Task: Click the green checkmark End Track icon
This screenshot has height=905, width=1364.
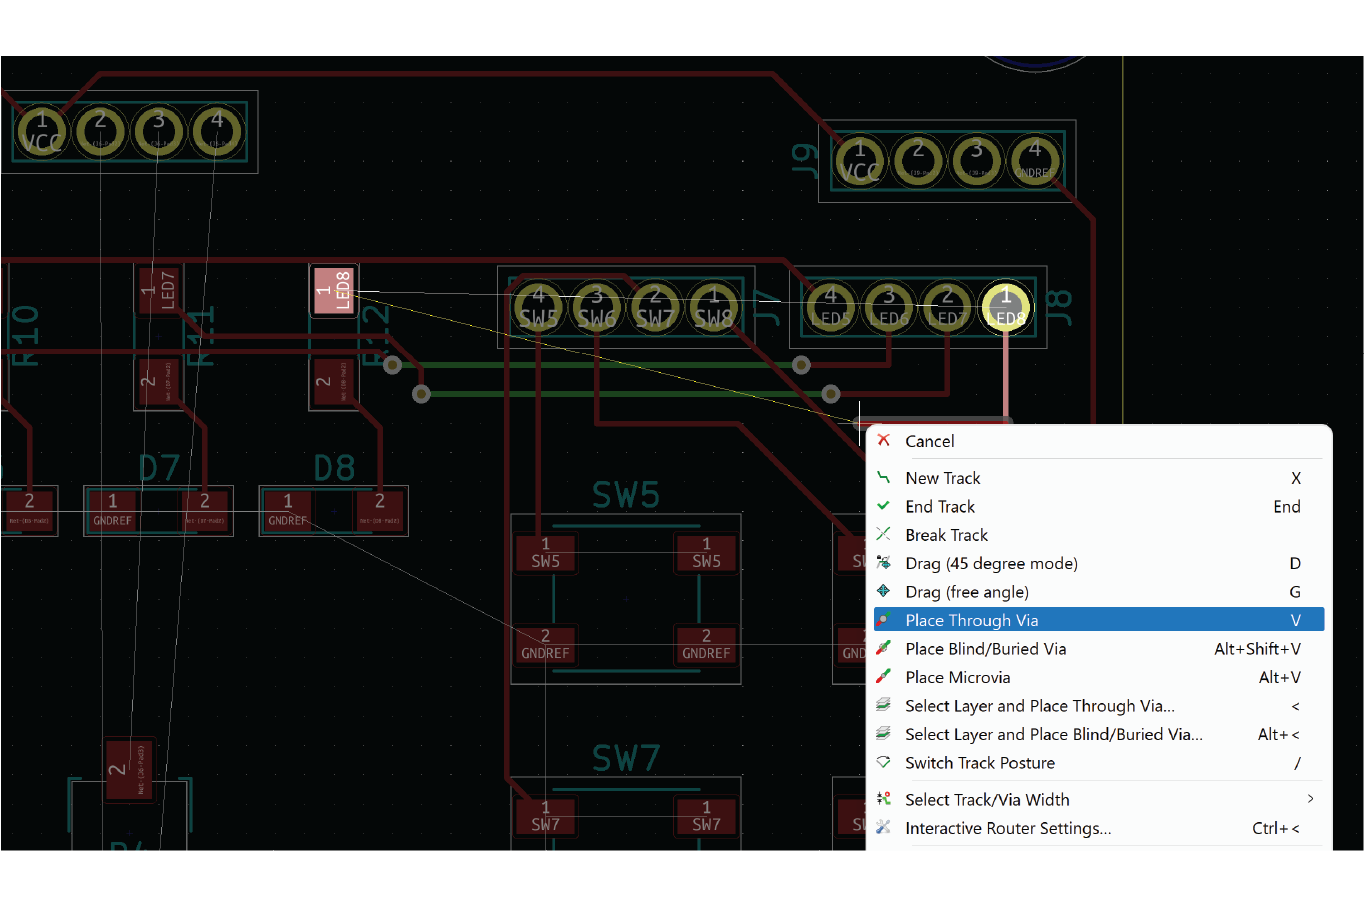Action: [x=883, y=506]
